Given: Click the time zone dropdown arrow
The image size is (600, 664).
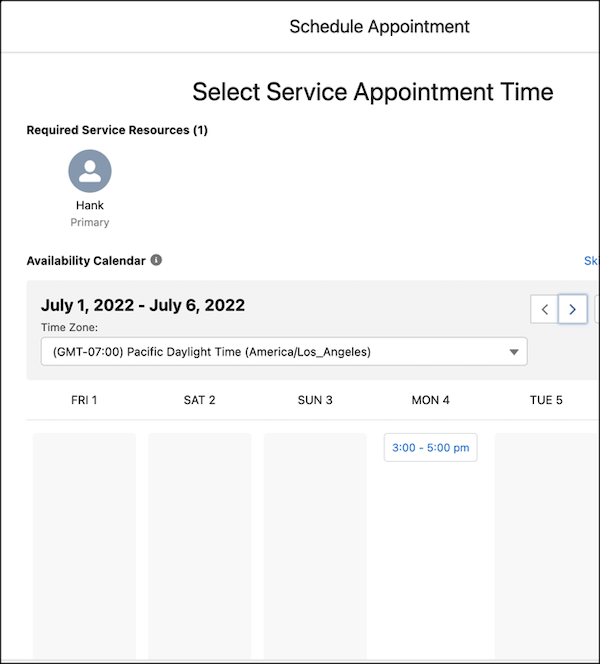Looking at the screenshot, I should click(x=514, y=352).
